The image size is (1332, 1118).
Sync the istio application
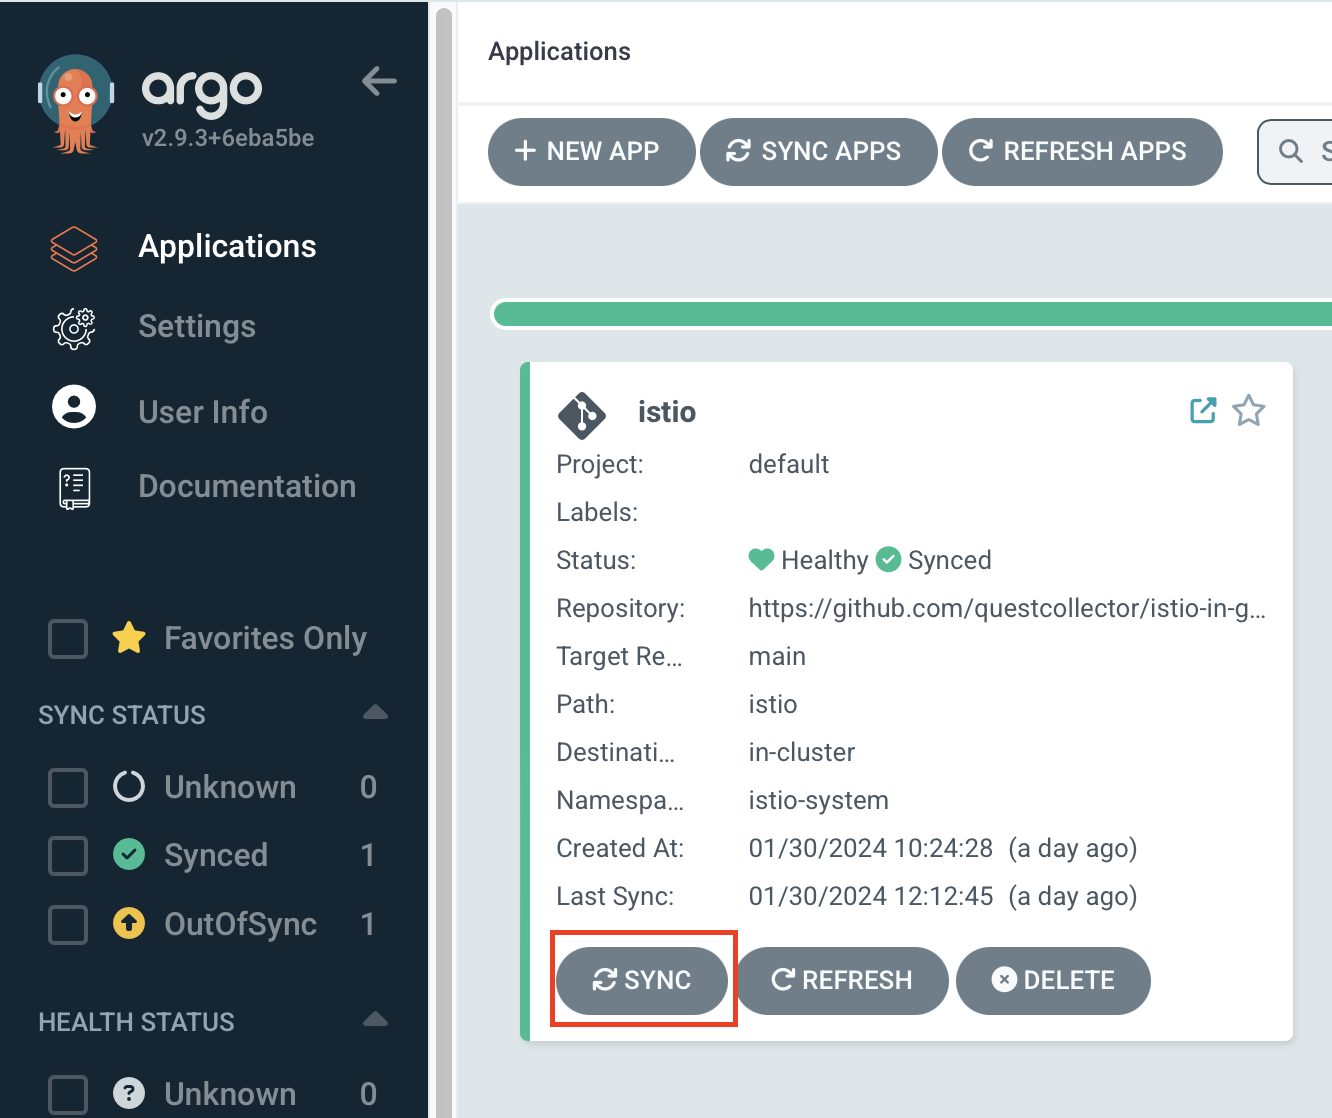coord(642,980)
